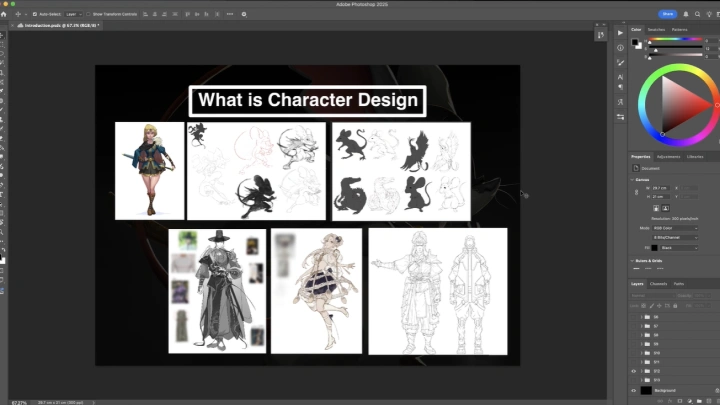Viewport: 720px width, 405px height.
Task: Enable Show Transform Controls checkbox
Action: 88,14
